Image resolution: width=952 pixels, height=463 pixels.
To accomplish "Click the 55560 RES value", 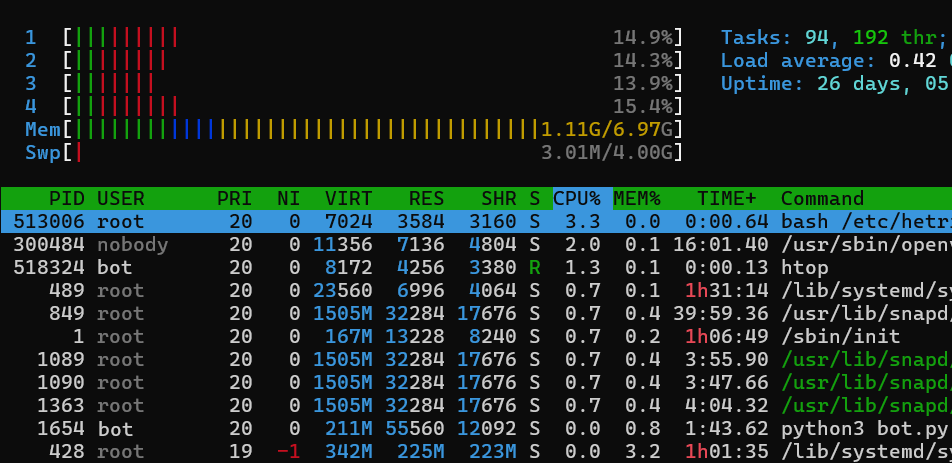I will (x=414, y=429).
